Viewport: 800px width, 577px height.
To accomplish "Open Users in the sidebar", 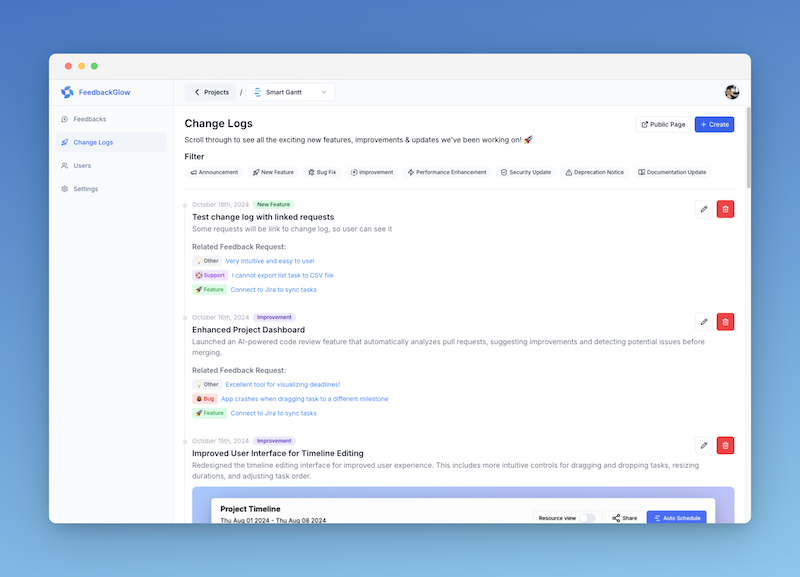I will [x=111, y=165].
